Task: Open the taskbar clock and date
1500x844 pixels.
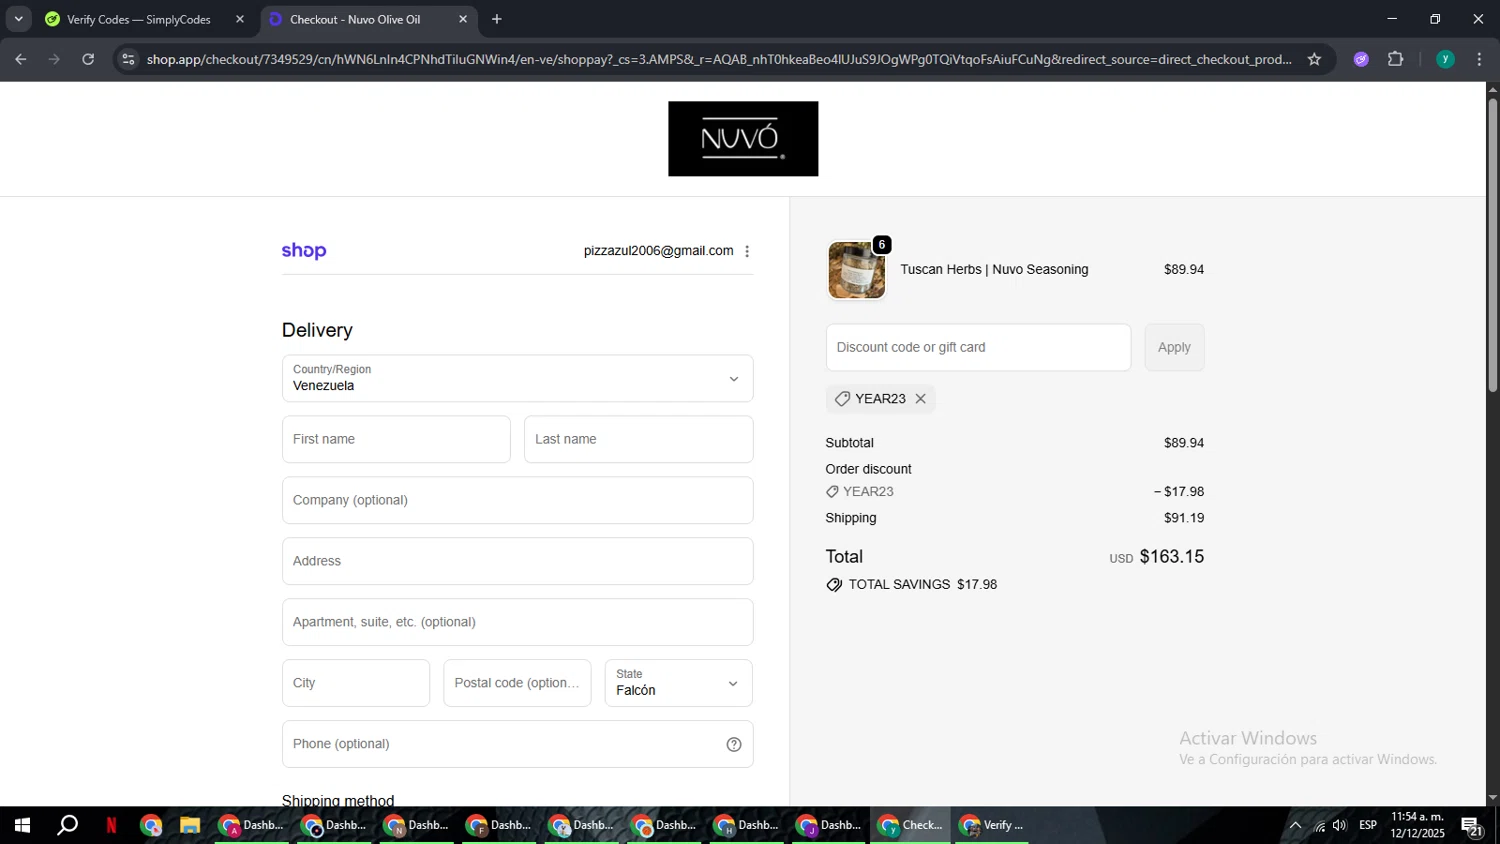Action: click(x=1417, y=825)
